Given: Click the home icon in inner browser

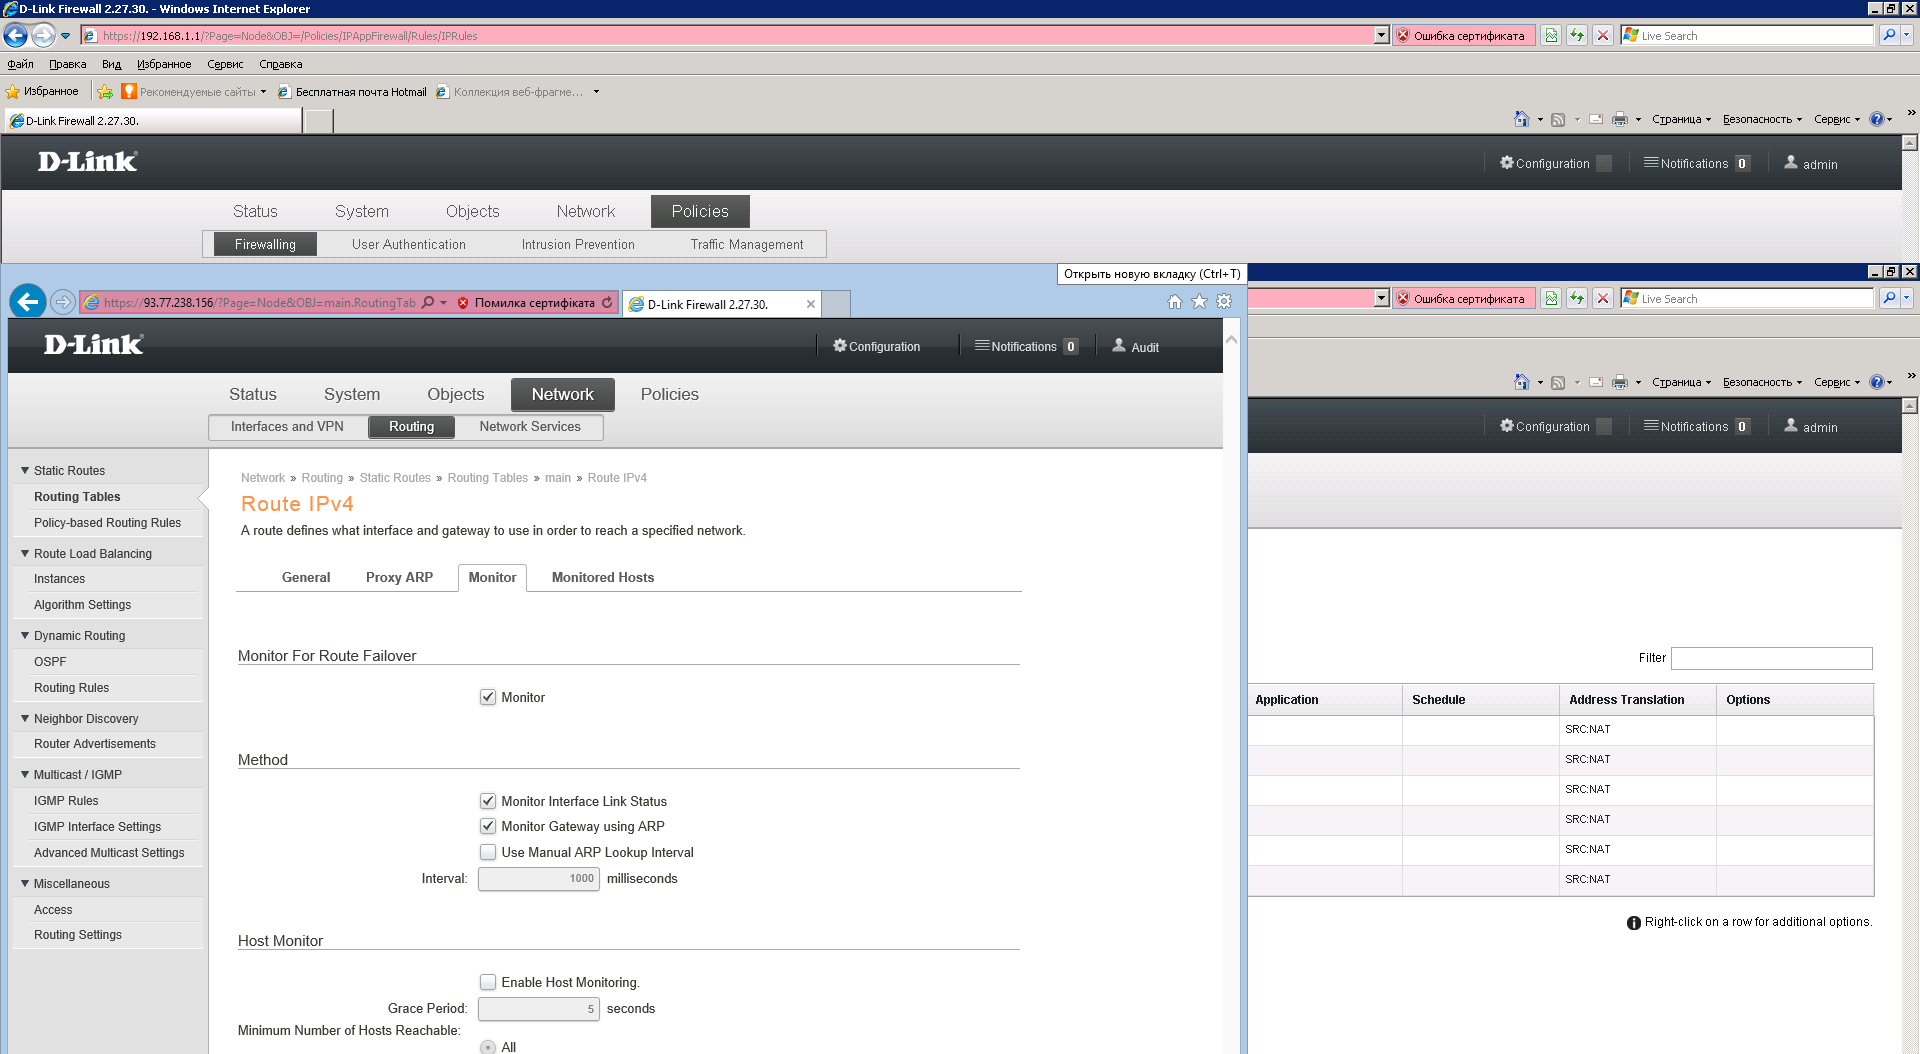Looking at the screenshot, I should pos(1174,302).
